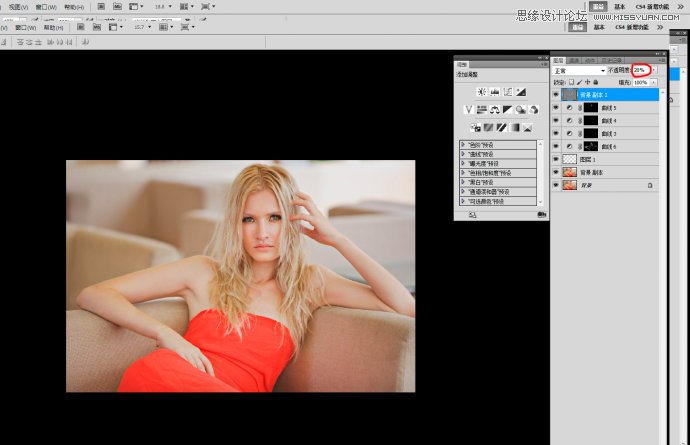
Task: Choose the CS4 新增功能 workspace in the upper bar
Action: coord(653,7)
